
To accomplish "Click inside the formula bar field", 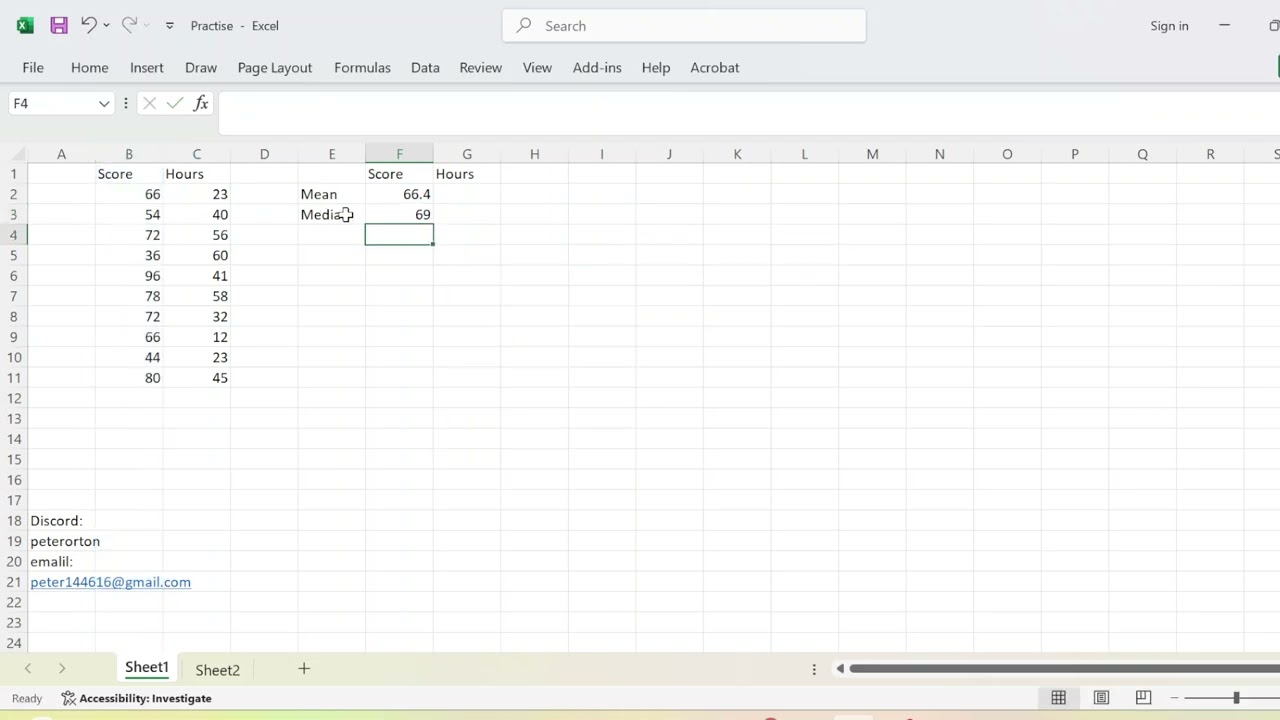I will click(748, 112).
